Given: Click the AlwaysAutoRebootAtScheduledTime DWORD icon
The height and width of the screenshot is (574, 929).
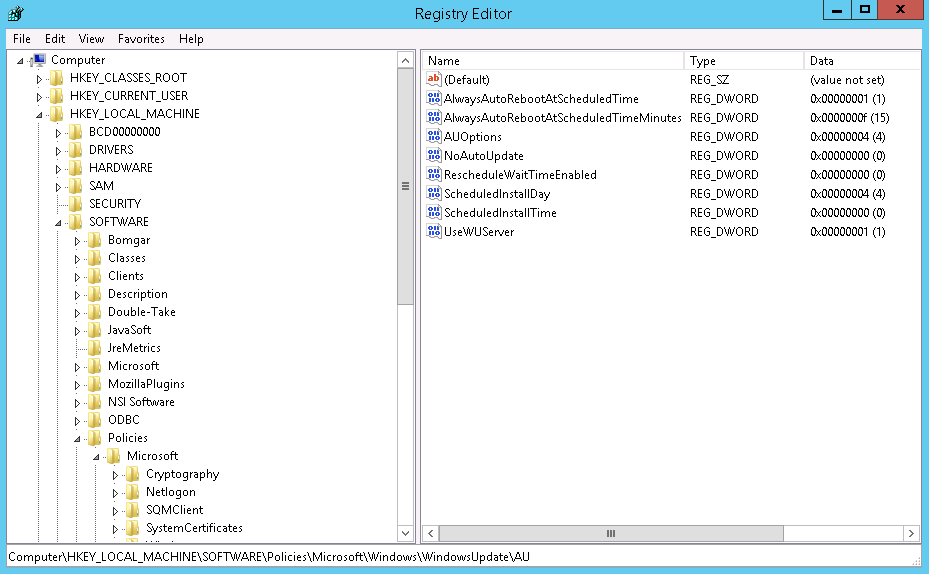Looking at the screenshot, I should click(x=434, y=98).
